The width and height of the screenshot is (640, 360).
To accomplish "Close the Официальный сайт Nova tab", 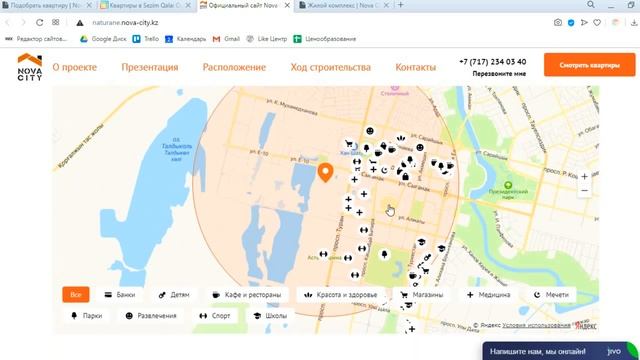I will 287,5.
